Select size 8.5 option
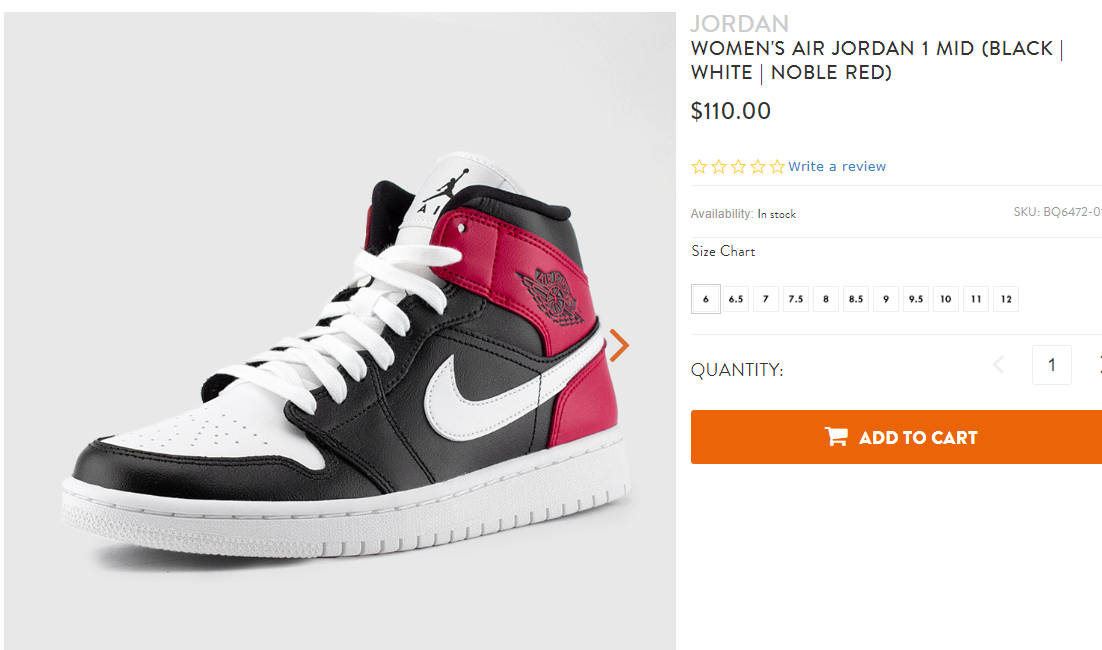This screenshot has height=650, width=1102. click(x=856, y=299)
